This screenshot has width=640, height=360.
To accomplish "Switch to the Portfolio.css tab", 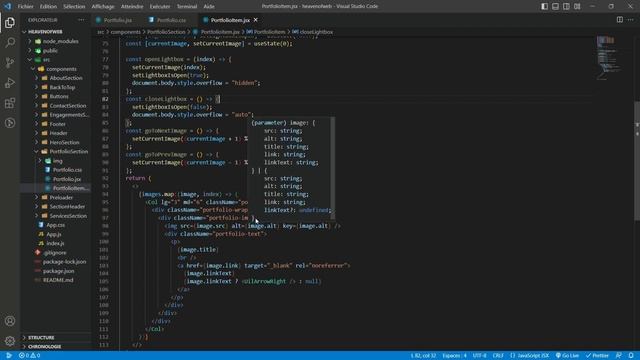I will click(x=171, y=20).
